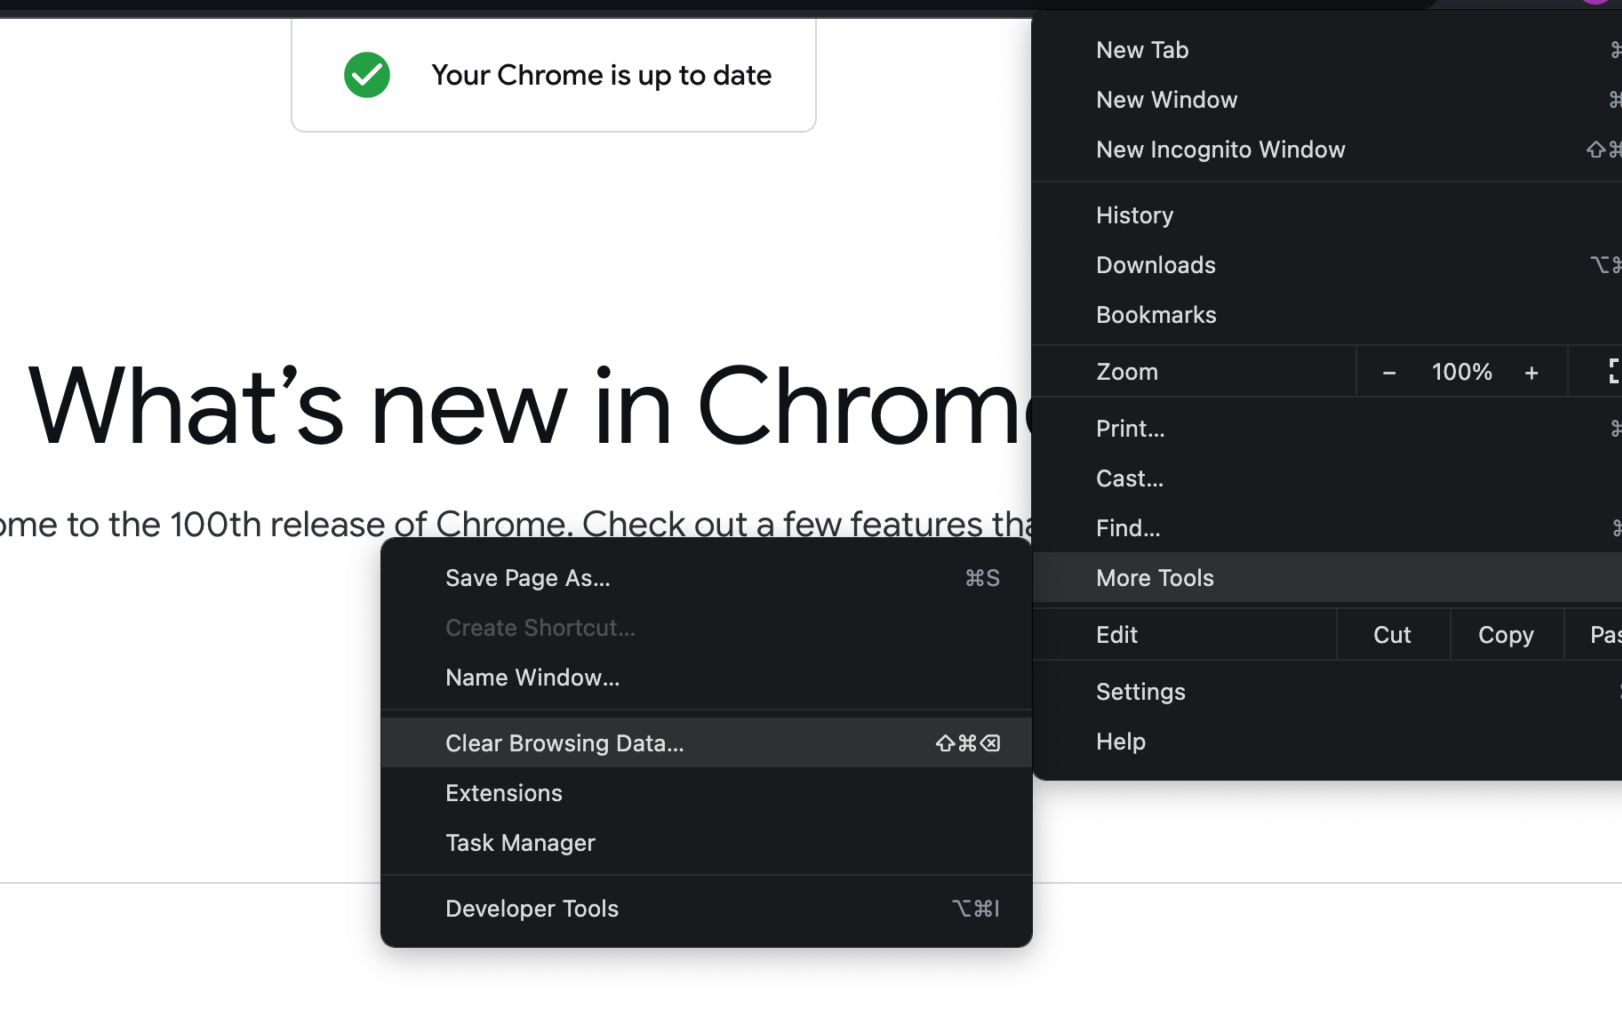Choose Find... in the Chrome menu
The image size is (1622, 1014).
pos(1327,528)
